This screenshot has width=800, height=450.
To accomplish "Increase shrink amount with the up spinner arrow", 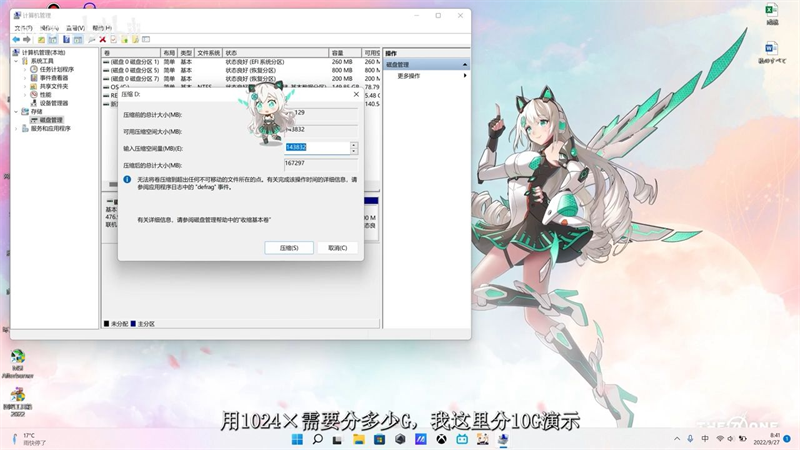I will point(354,145).
